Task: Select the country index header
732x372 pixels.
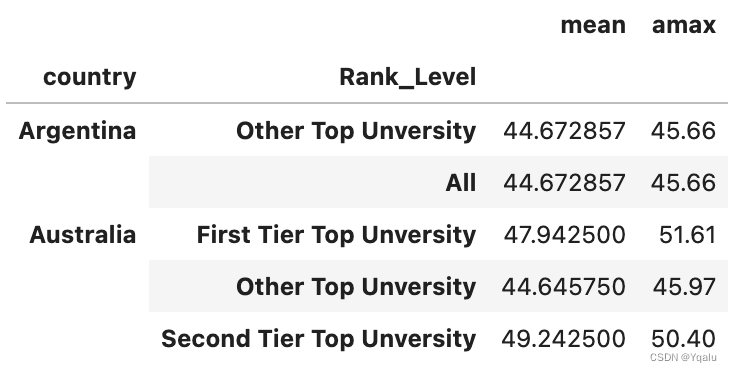Action: click(x=90, y=77)
